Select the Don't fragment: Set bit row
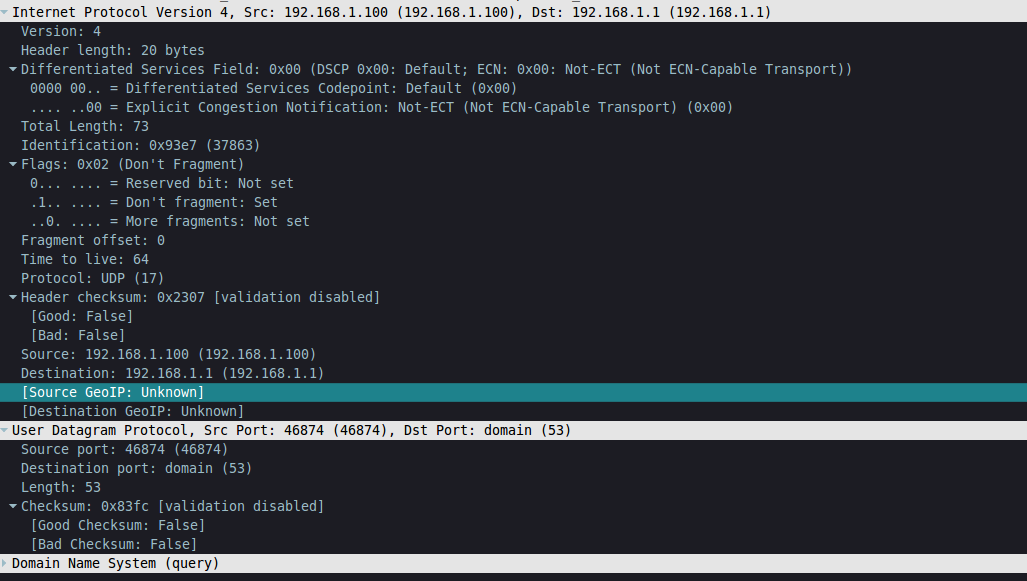Screen dimensions: 1027x581 pos(514,202)
